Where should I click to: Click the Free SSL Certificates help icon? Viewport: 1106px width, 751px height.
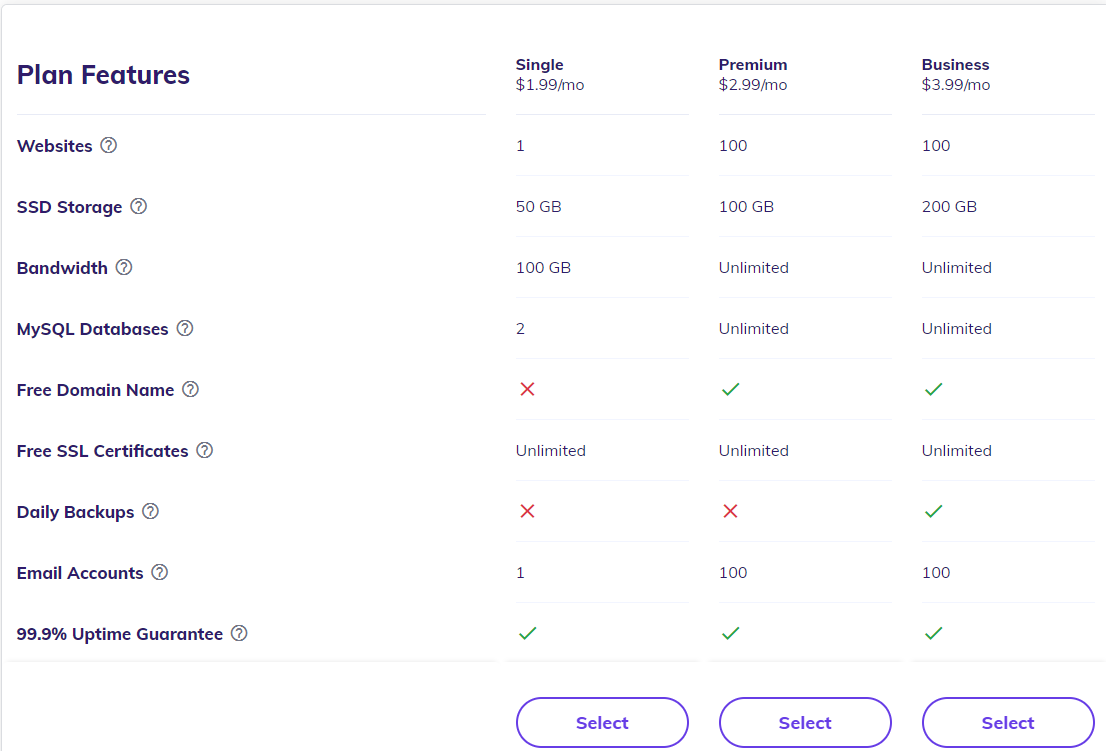pos(205,450)
